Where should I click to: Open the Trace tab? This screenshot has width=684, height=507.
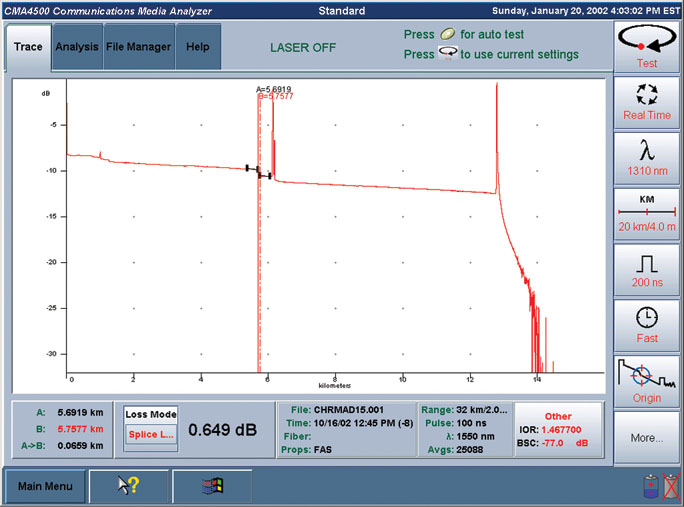coord(27,47)
